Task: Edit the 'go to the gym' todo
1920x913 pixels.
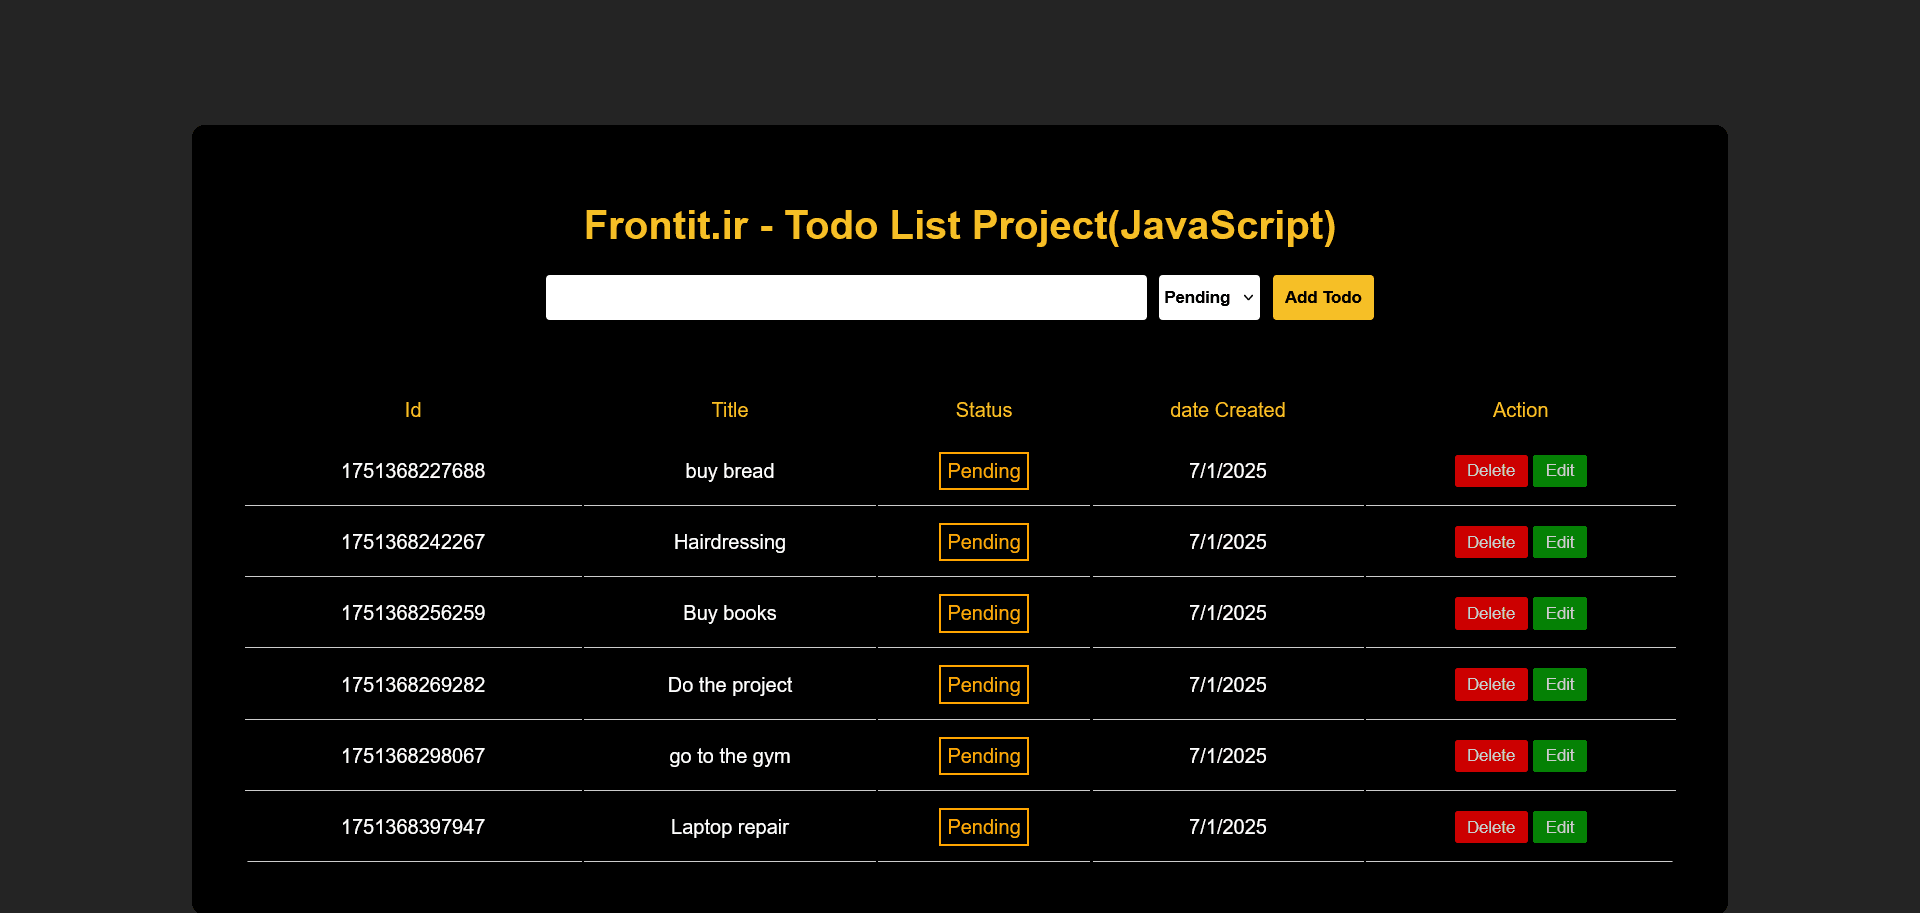Action: pos(1559,756)
